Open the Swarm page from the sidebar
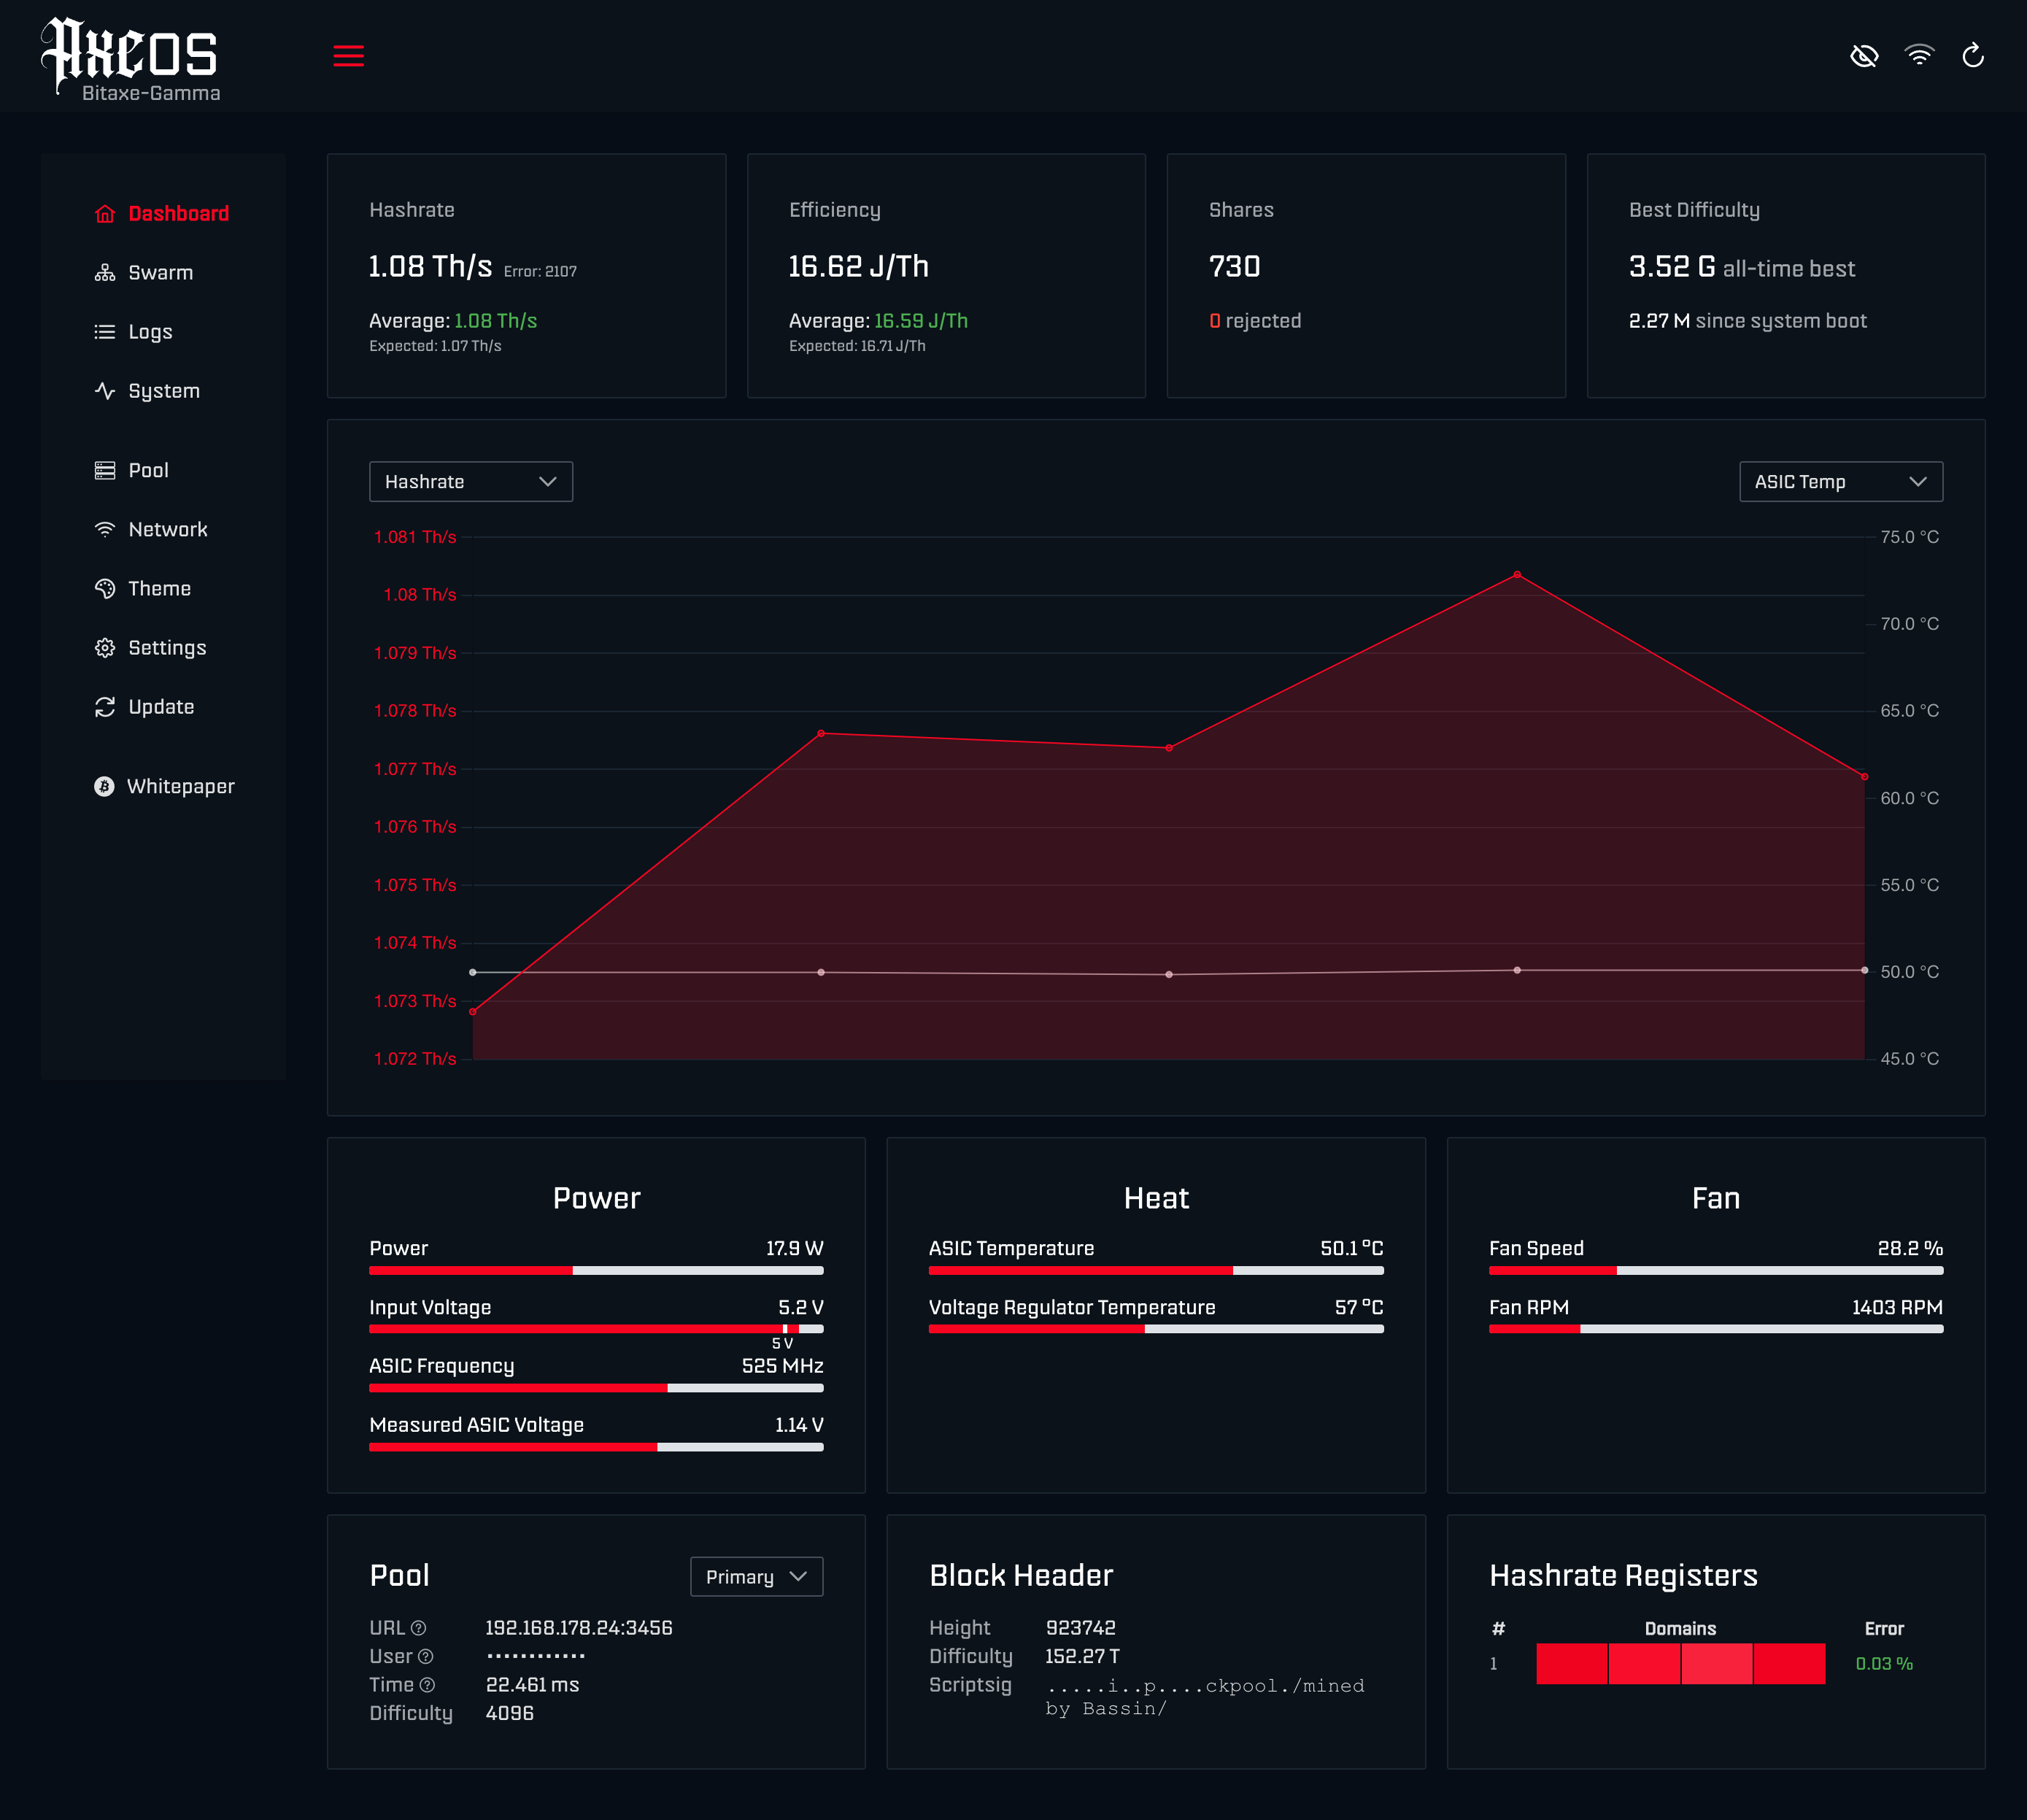Image resolution: width=2027 pixels, height=1820 pixels. [x=160, y=273]
